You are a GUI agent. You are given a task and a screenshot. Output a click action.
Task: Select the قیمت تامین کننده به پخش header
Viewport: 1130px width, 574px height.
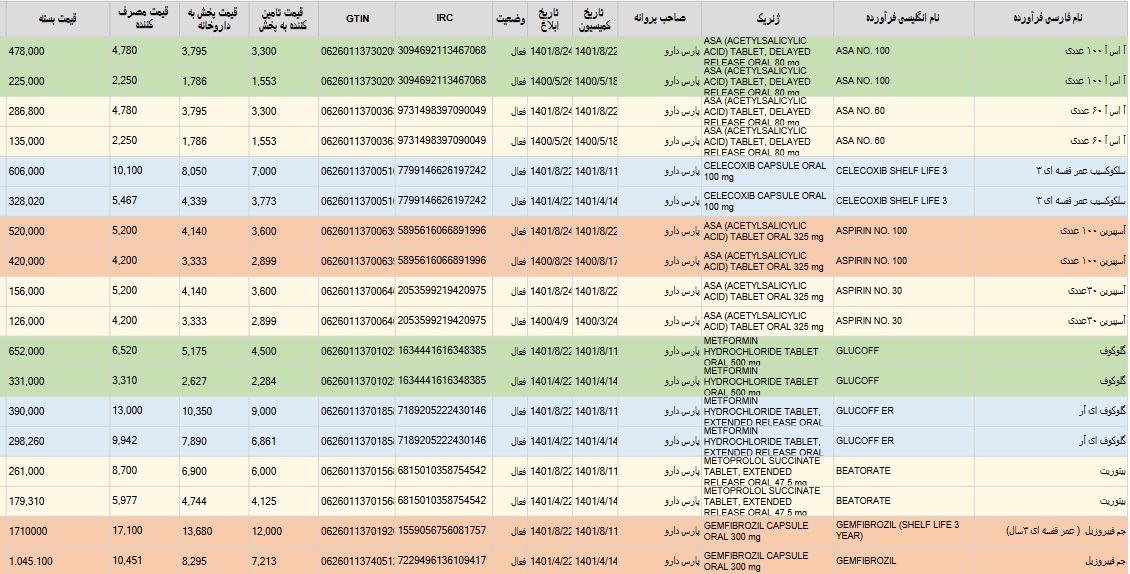(282, 19)
